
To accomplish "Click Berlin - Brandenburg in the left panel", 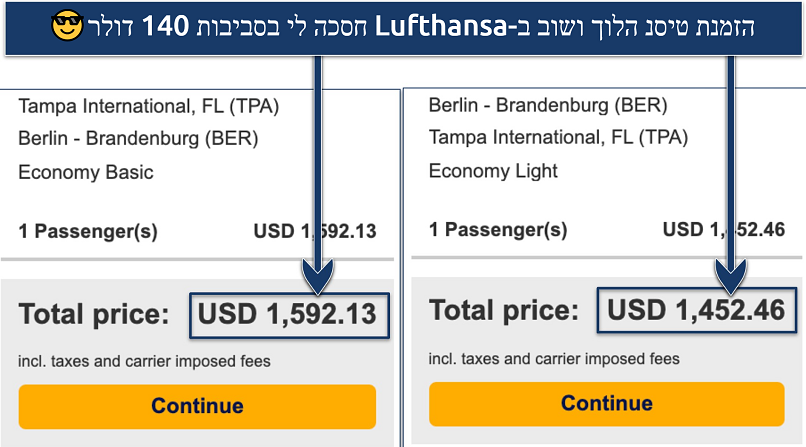I will point(138,139).
